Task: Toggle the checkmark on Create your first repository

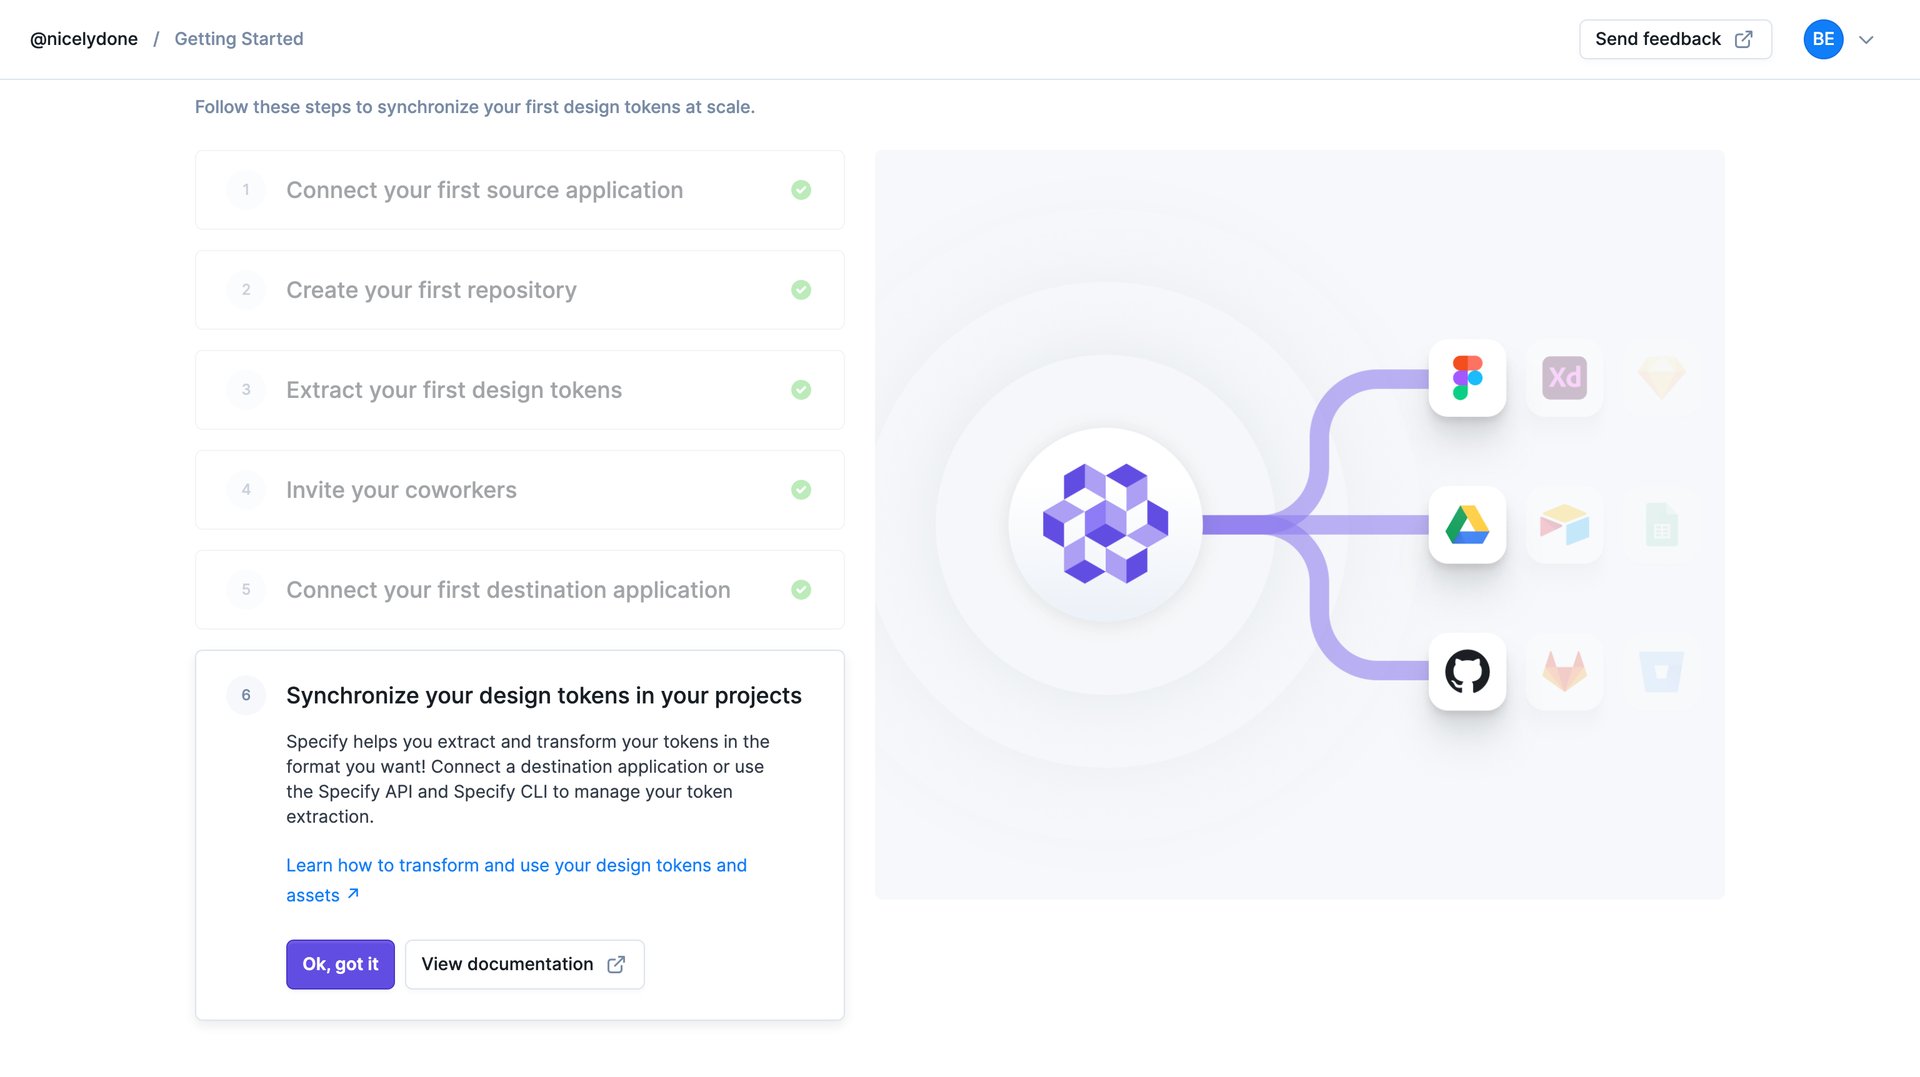Action: pyautogui.click(x=801, y=289)
